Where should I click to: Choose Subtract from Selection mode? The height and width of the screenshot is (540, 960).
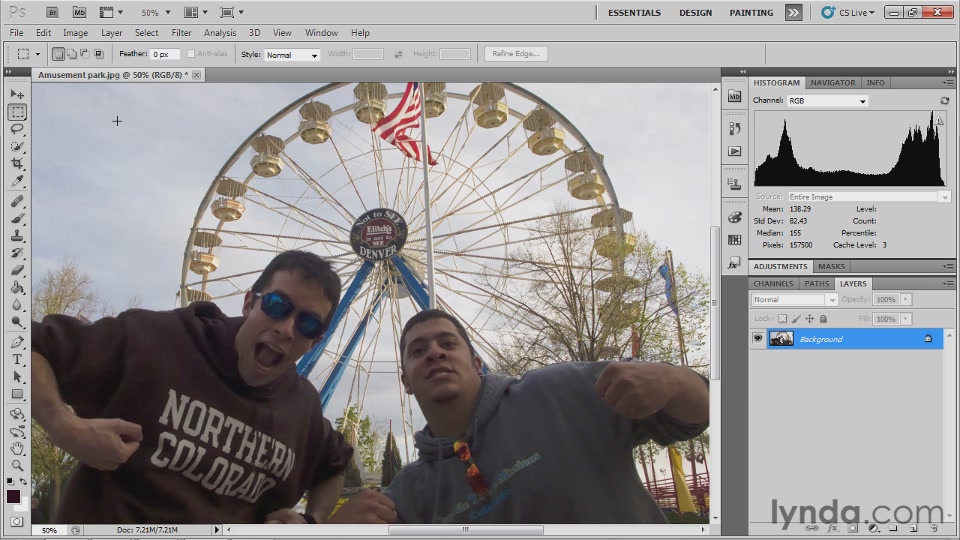pyautogui.click(x=85, y=54)
